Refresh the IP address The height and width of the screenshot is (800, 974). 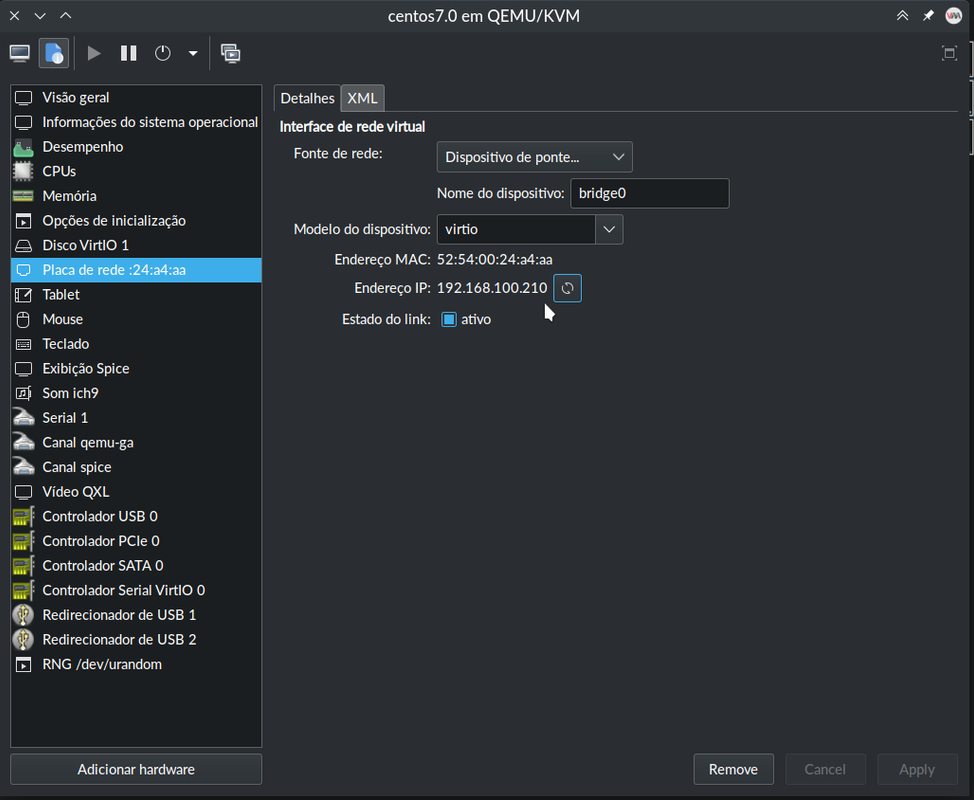[x=567, y=288]
